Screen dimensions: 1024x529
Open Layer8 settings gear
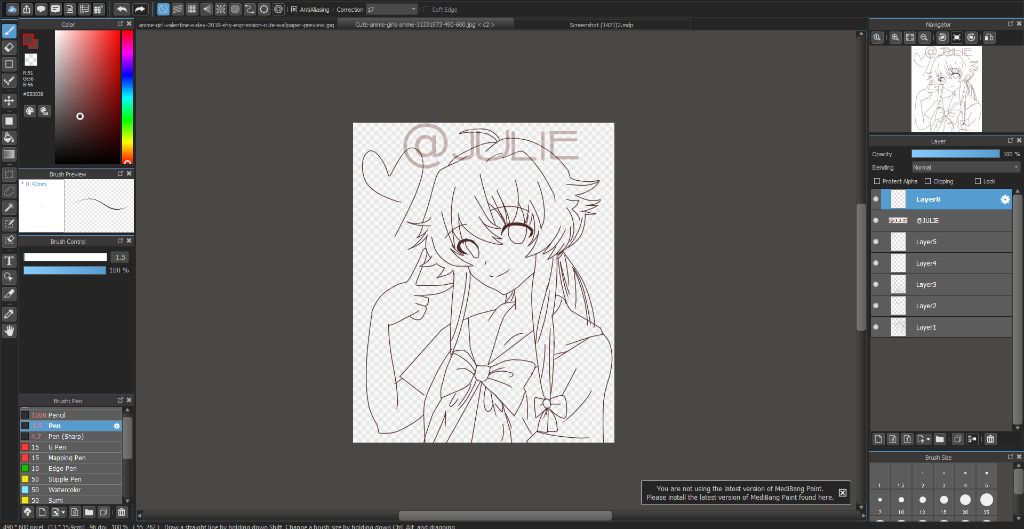1005,200
